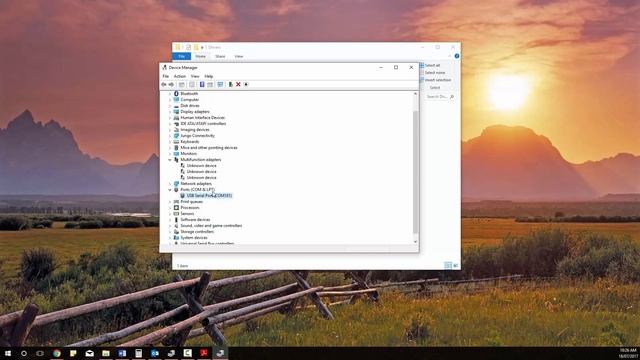The height and width of the screenshot is (360, 640).
Task: Select the Jungo Connectivity icon
Action: coord(176,136)
